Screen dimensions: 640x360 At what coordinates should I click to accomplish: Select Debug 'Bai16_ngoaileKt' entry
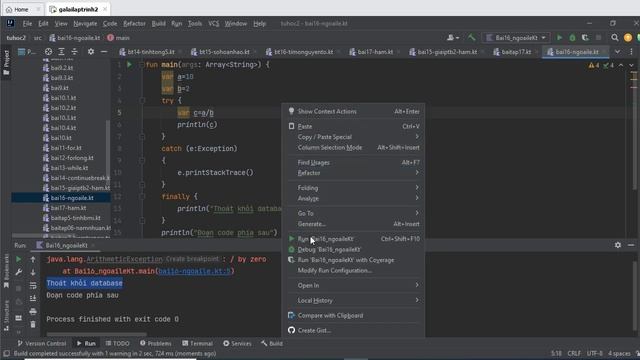pyautogui.click(x=354, y=249)
